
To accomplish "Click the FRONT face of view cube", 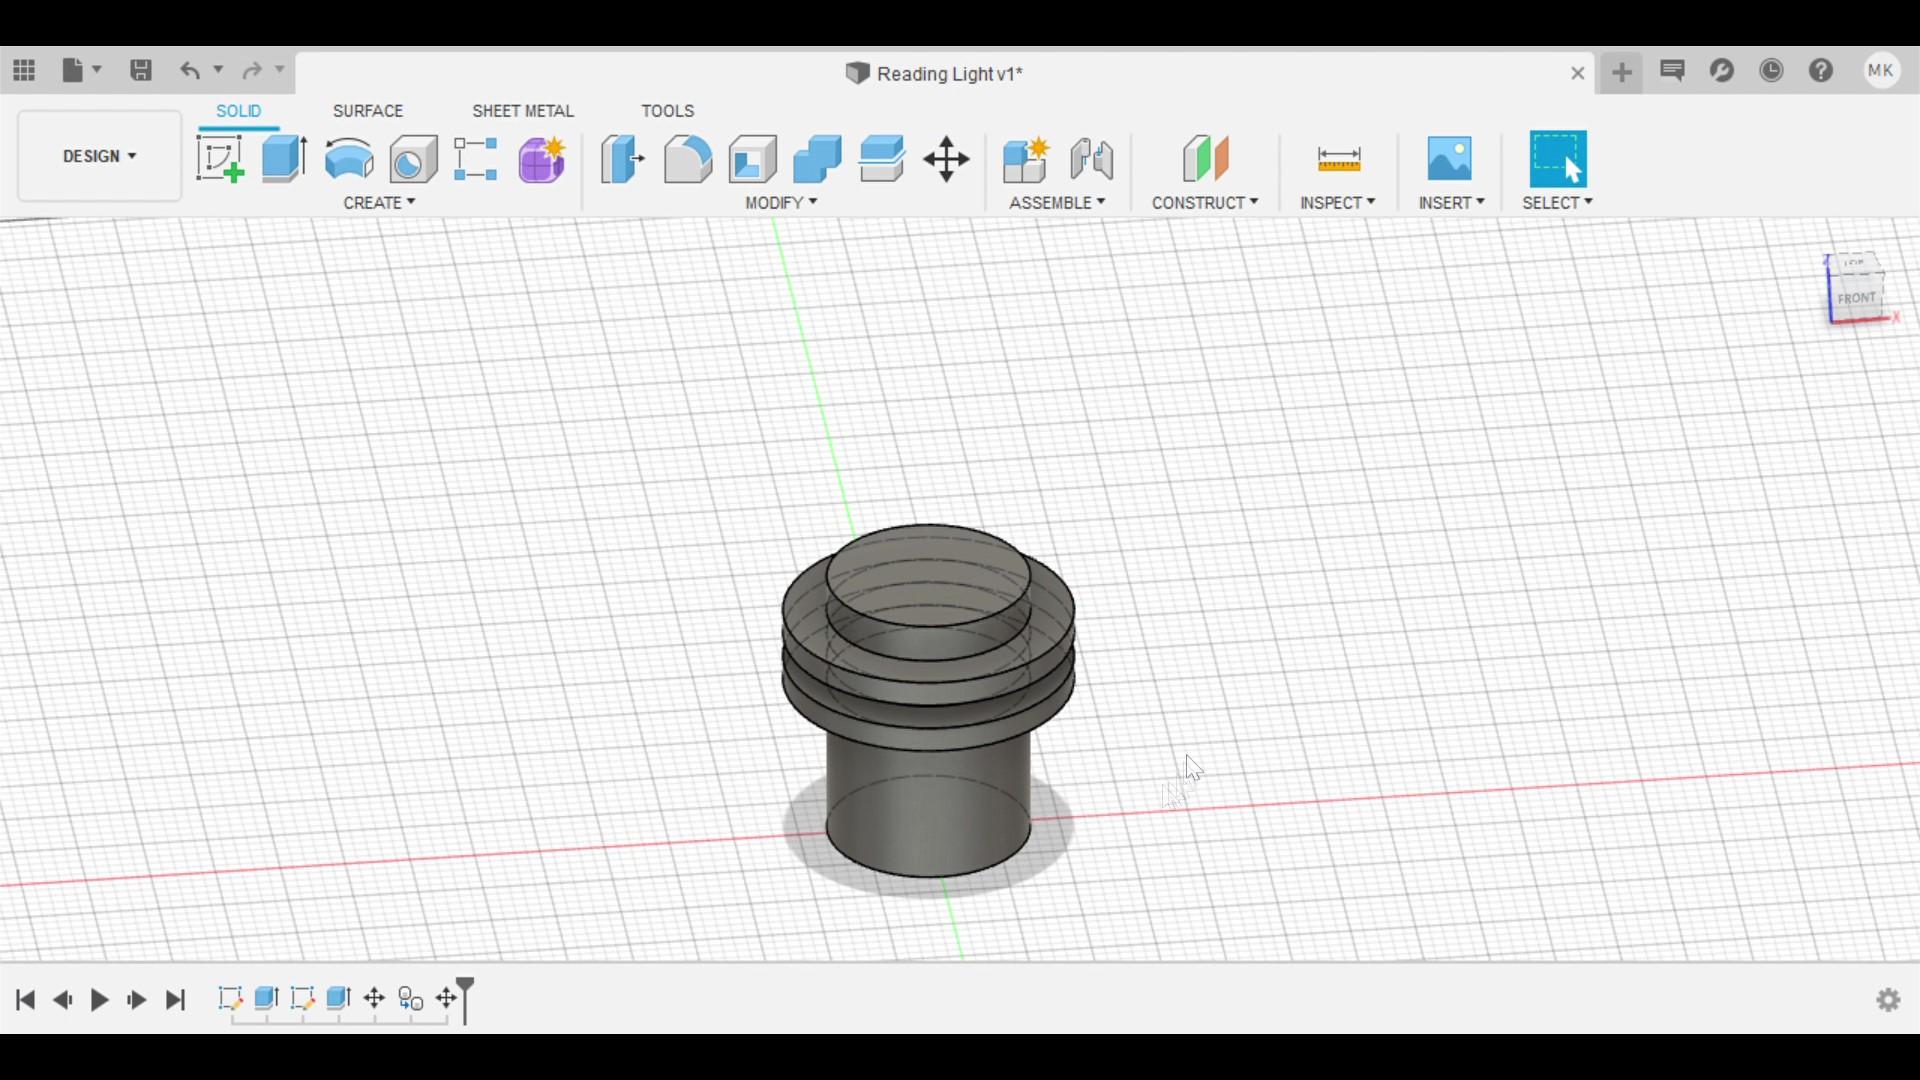I will coord(1856,299).
